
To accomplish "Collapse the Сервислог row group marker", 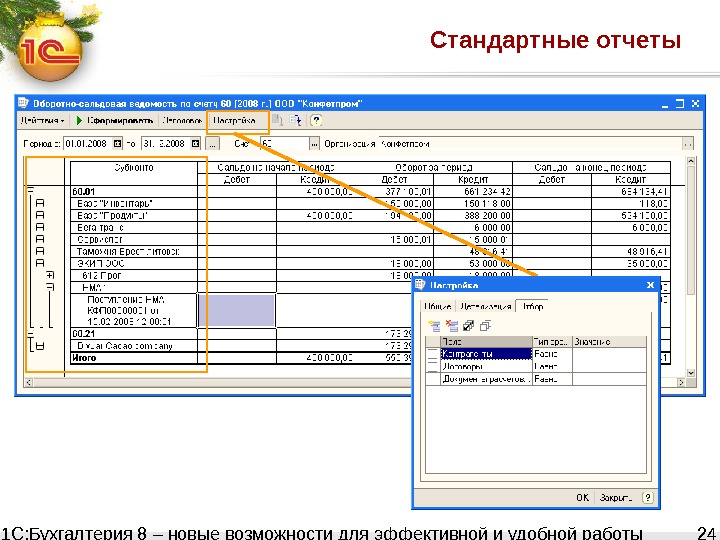I will pos(40,239).
